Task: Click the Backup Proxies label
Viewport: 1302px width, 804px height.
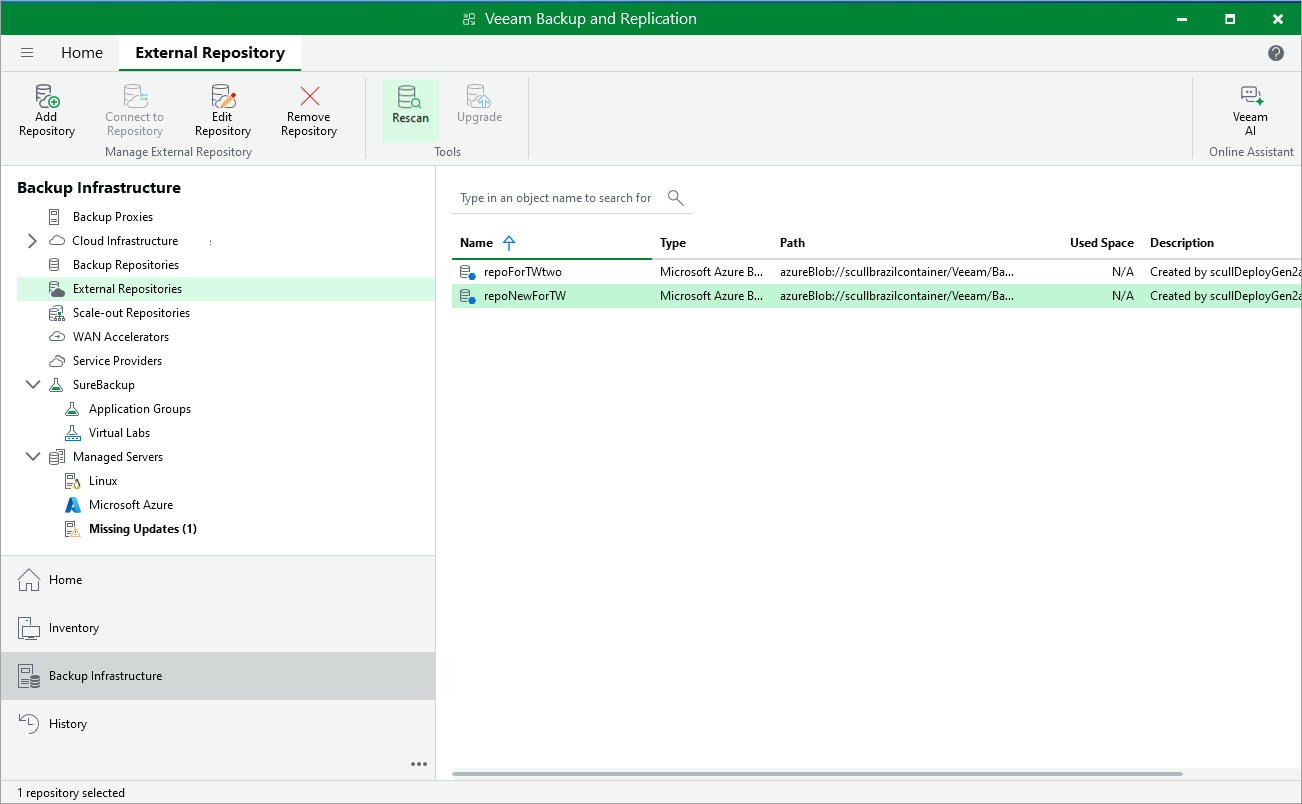Action: point(113,217)
